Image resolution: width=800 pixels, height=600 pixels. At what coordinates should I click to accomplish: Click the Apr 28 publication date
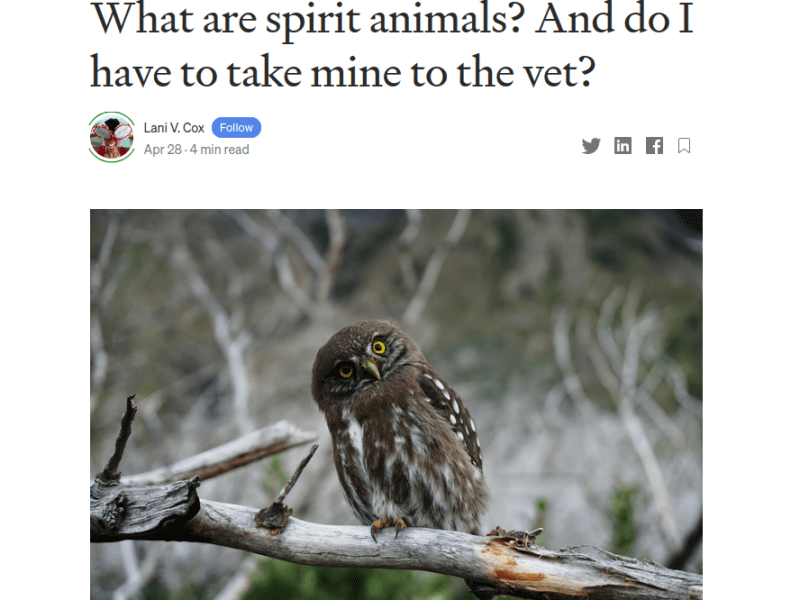click(163, 149)
